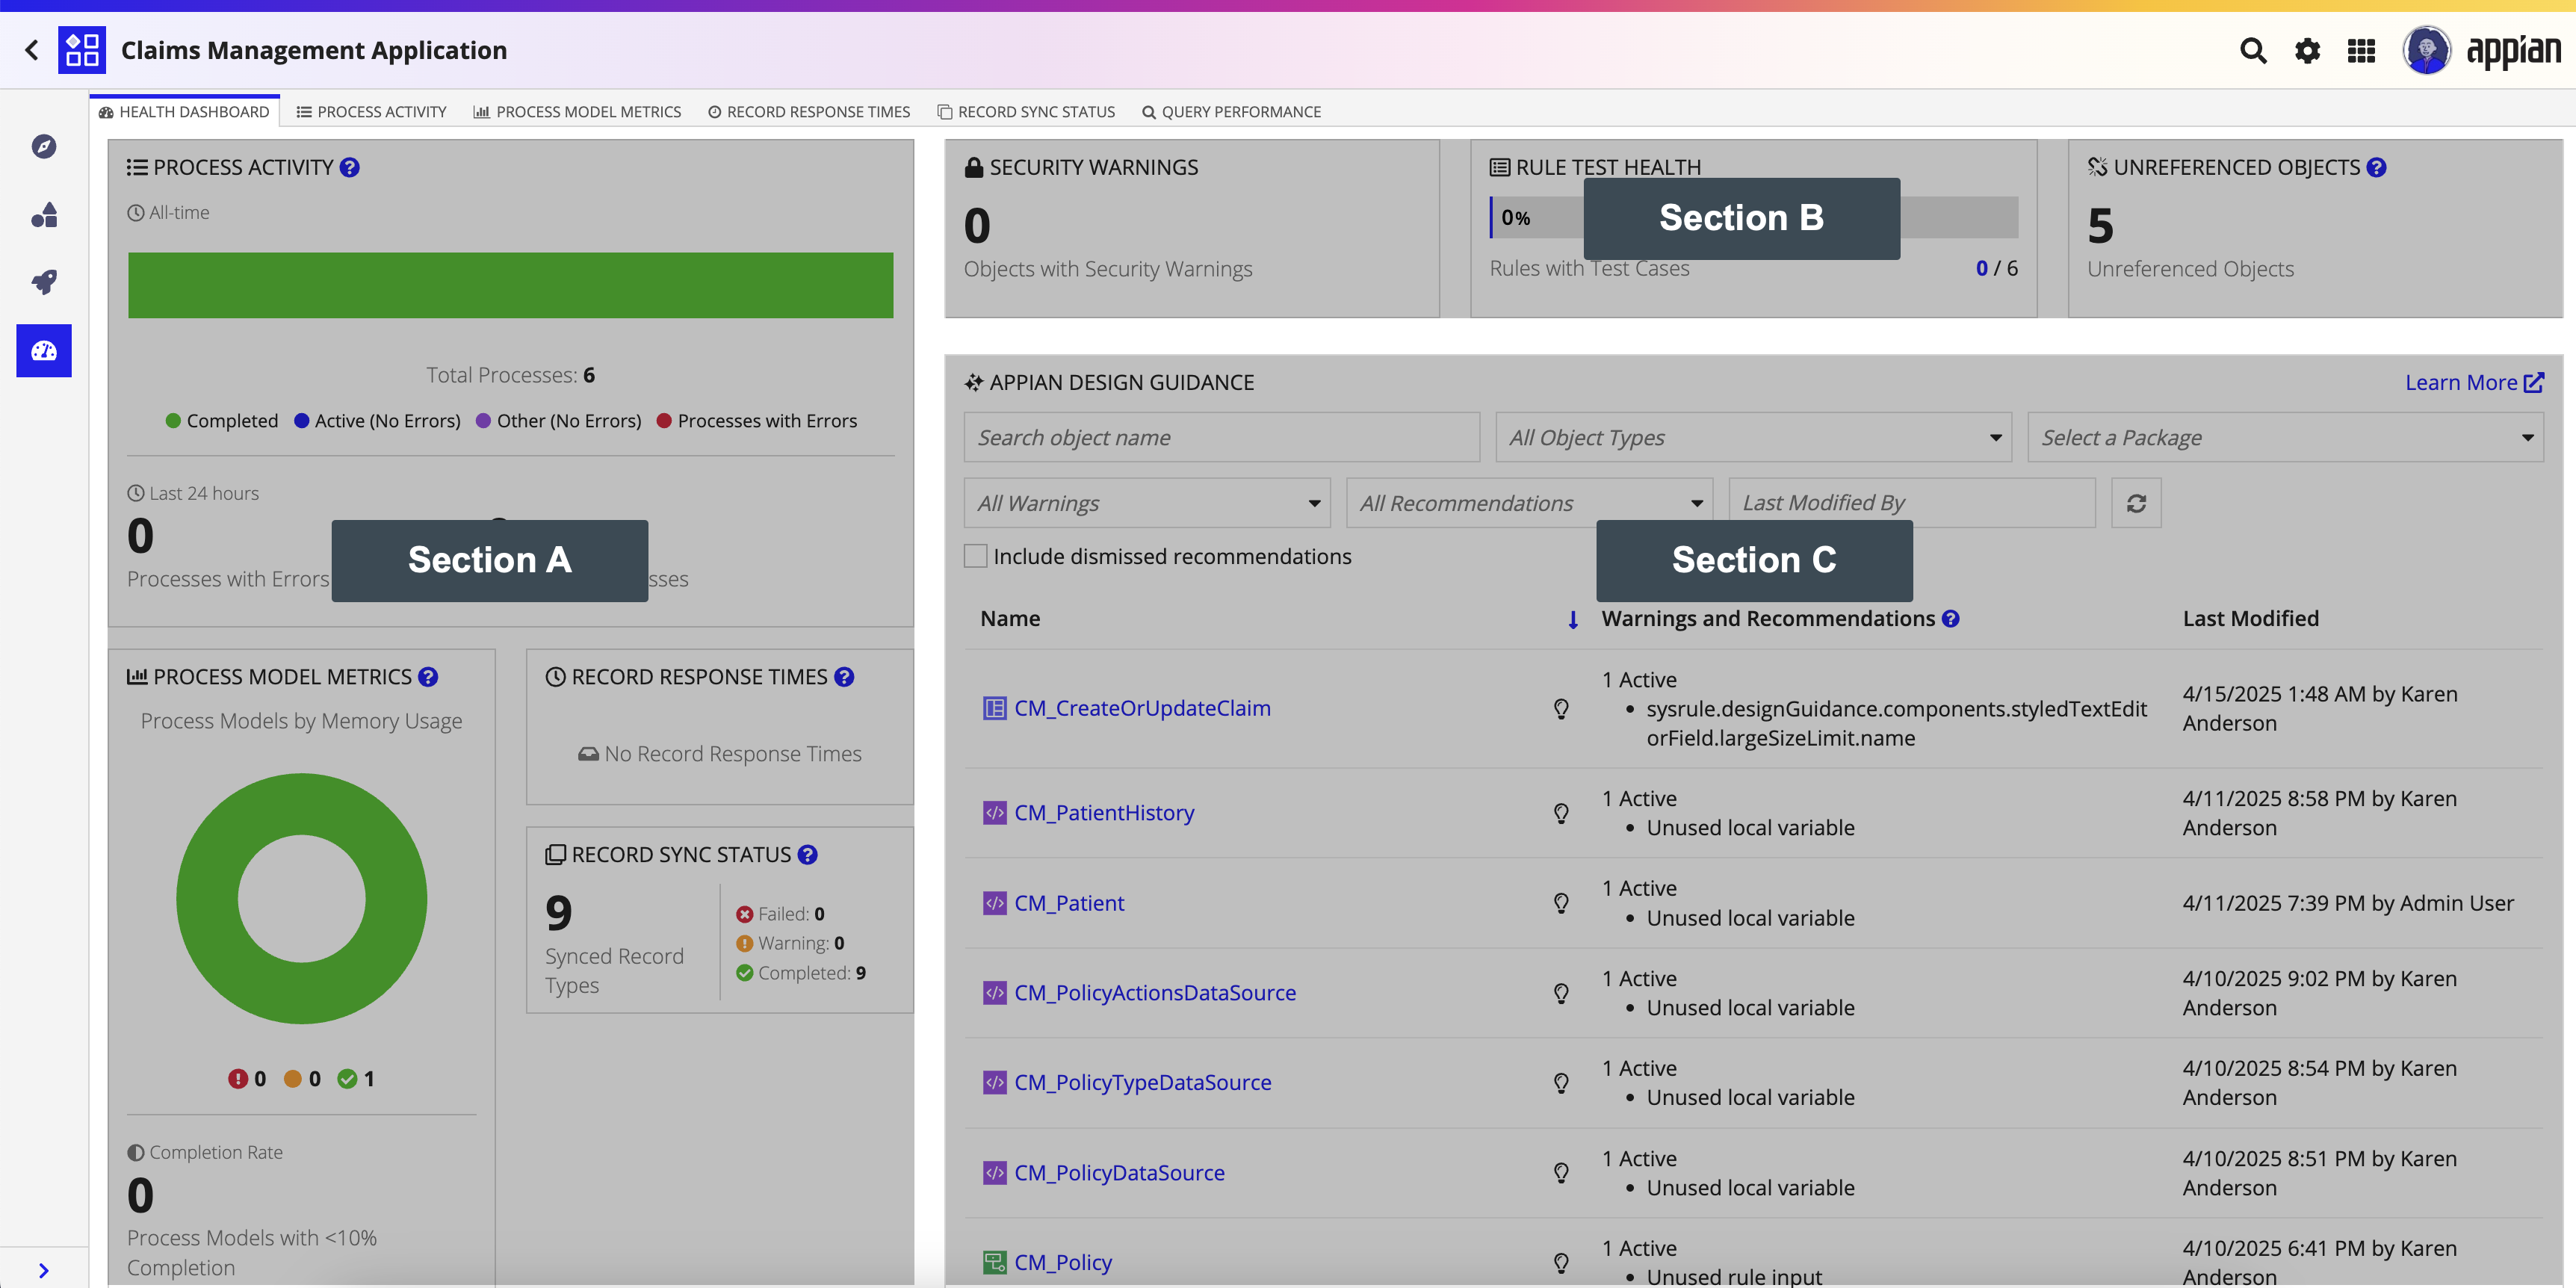Click lightbulb icon in CM_PatientHistory row

pyautogui.click(x=1561, y=813)
